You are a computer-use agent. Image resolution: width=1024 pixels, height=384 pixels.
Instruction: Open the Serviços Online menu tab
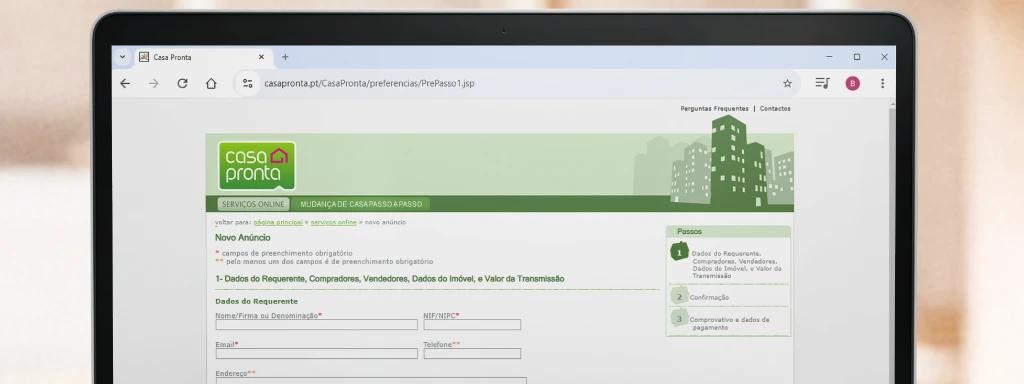pyautogui.click(x=253, y=204)
